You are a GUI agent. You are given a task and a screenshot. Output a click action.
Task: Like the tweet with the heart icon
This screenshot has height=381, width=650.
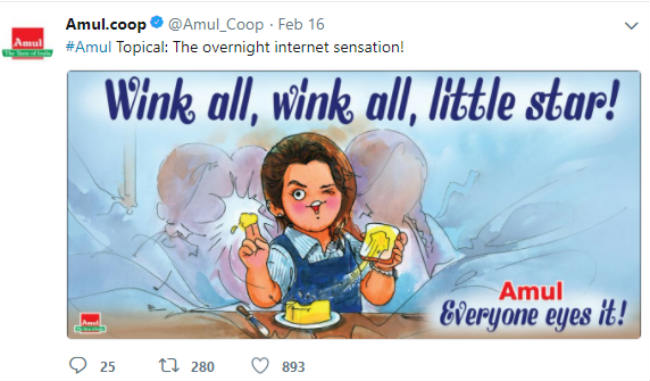[260, 366]
